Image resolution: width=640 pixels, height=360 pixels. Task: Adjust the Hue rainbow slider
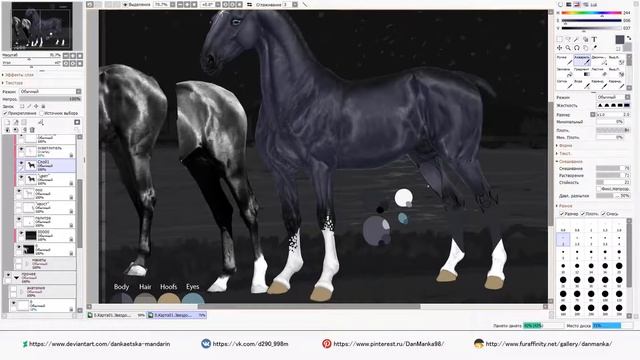tap(591, 13)
